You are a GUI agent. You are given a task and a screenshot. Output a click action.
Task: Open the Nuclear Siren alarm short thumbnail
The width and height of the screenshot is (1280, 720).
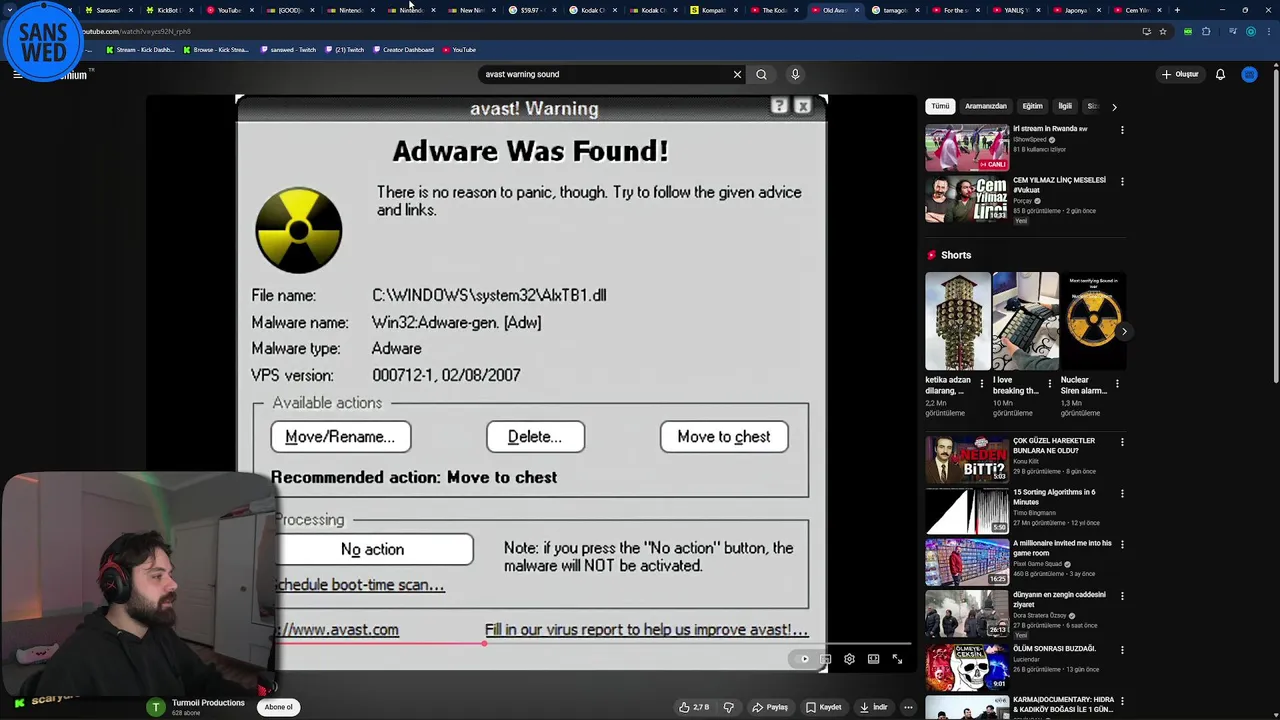click(1093, 321)
